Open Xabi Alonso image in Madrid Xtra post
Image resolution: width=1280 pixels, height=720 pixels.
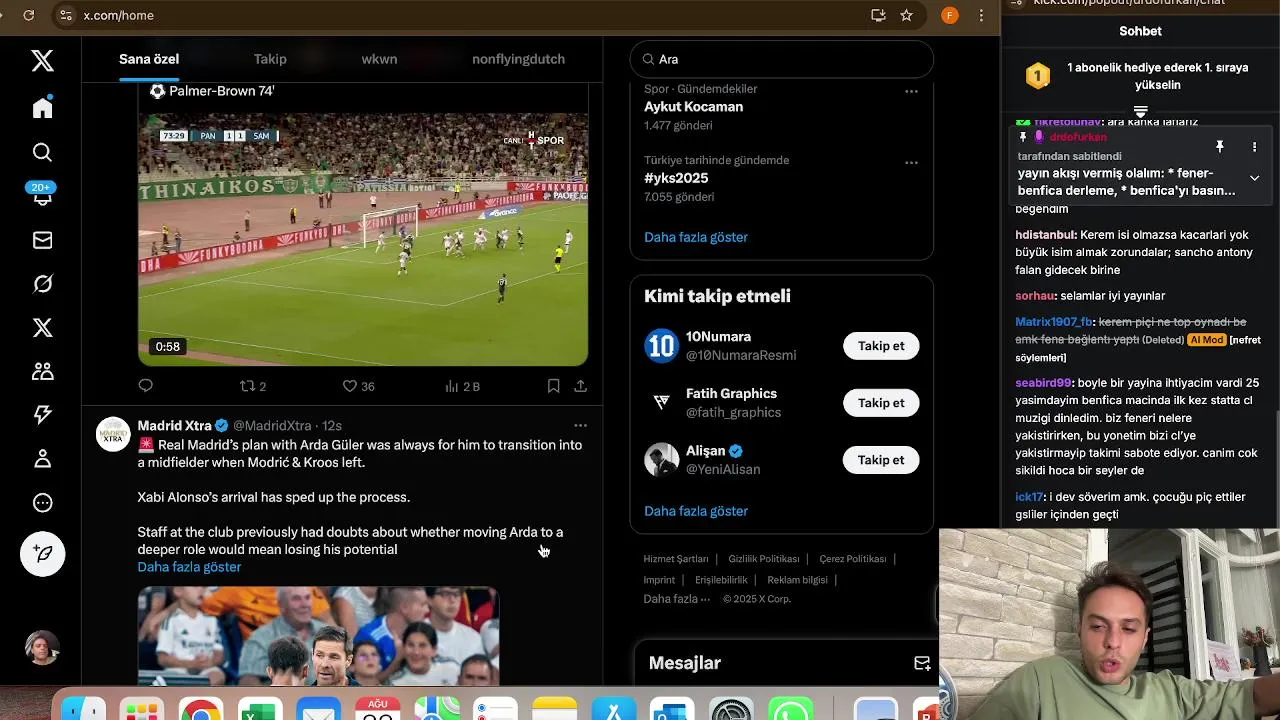click(318, 635)
